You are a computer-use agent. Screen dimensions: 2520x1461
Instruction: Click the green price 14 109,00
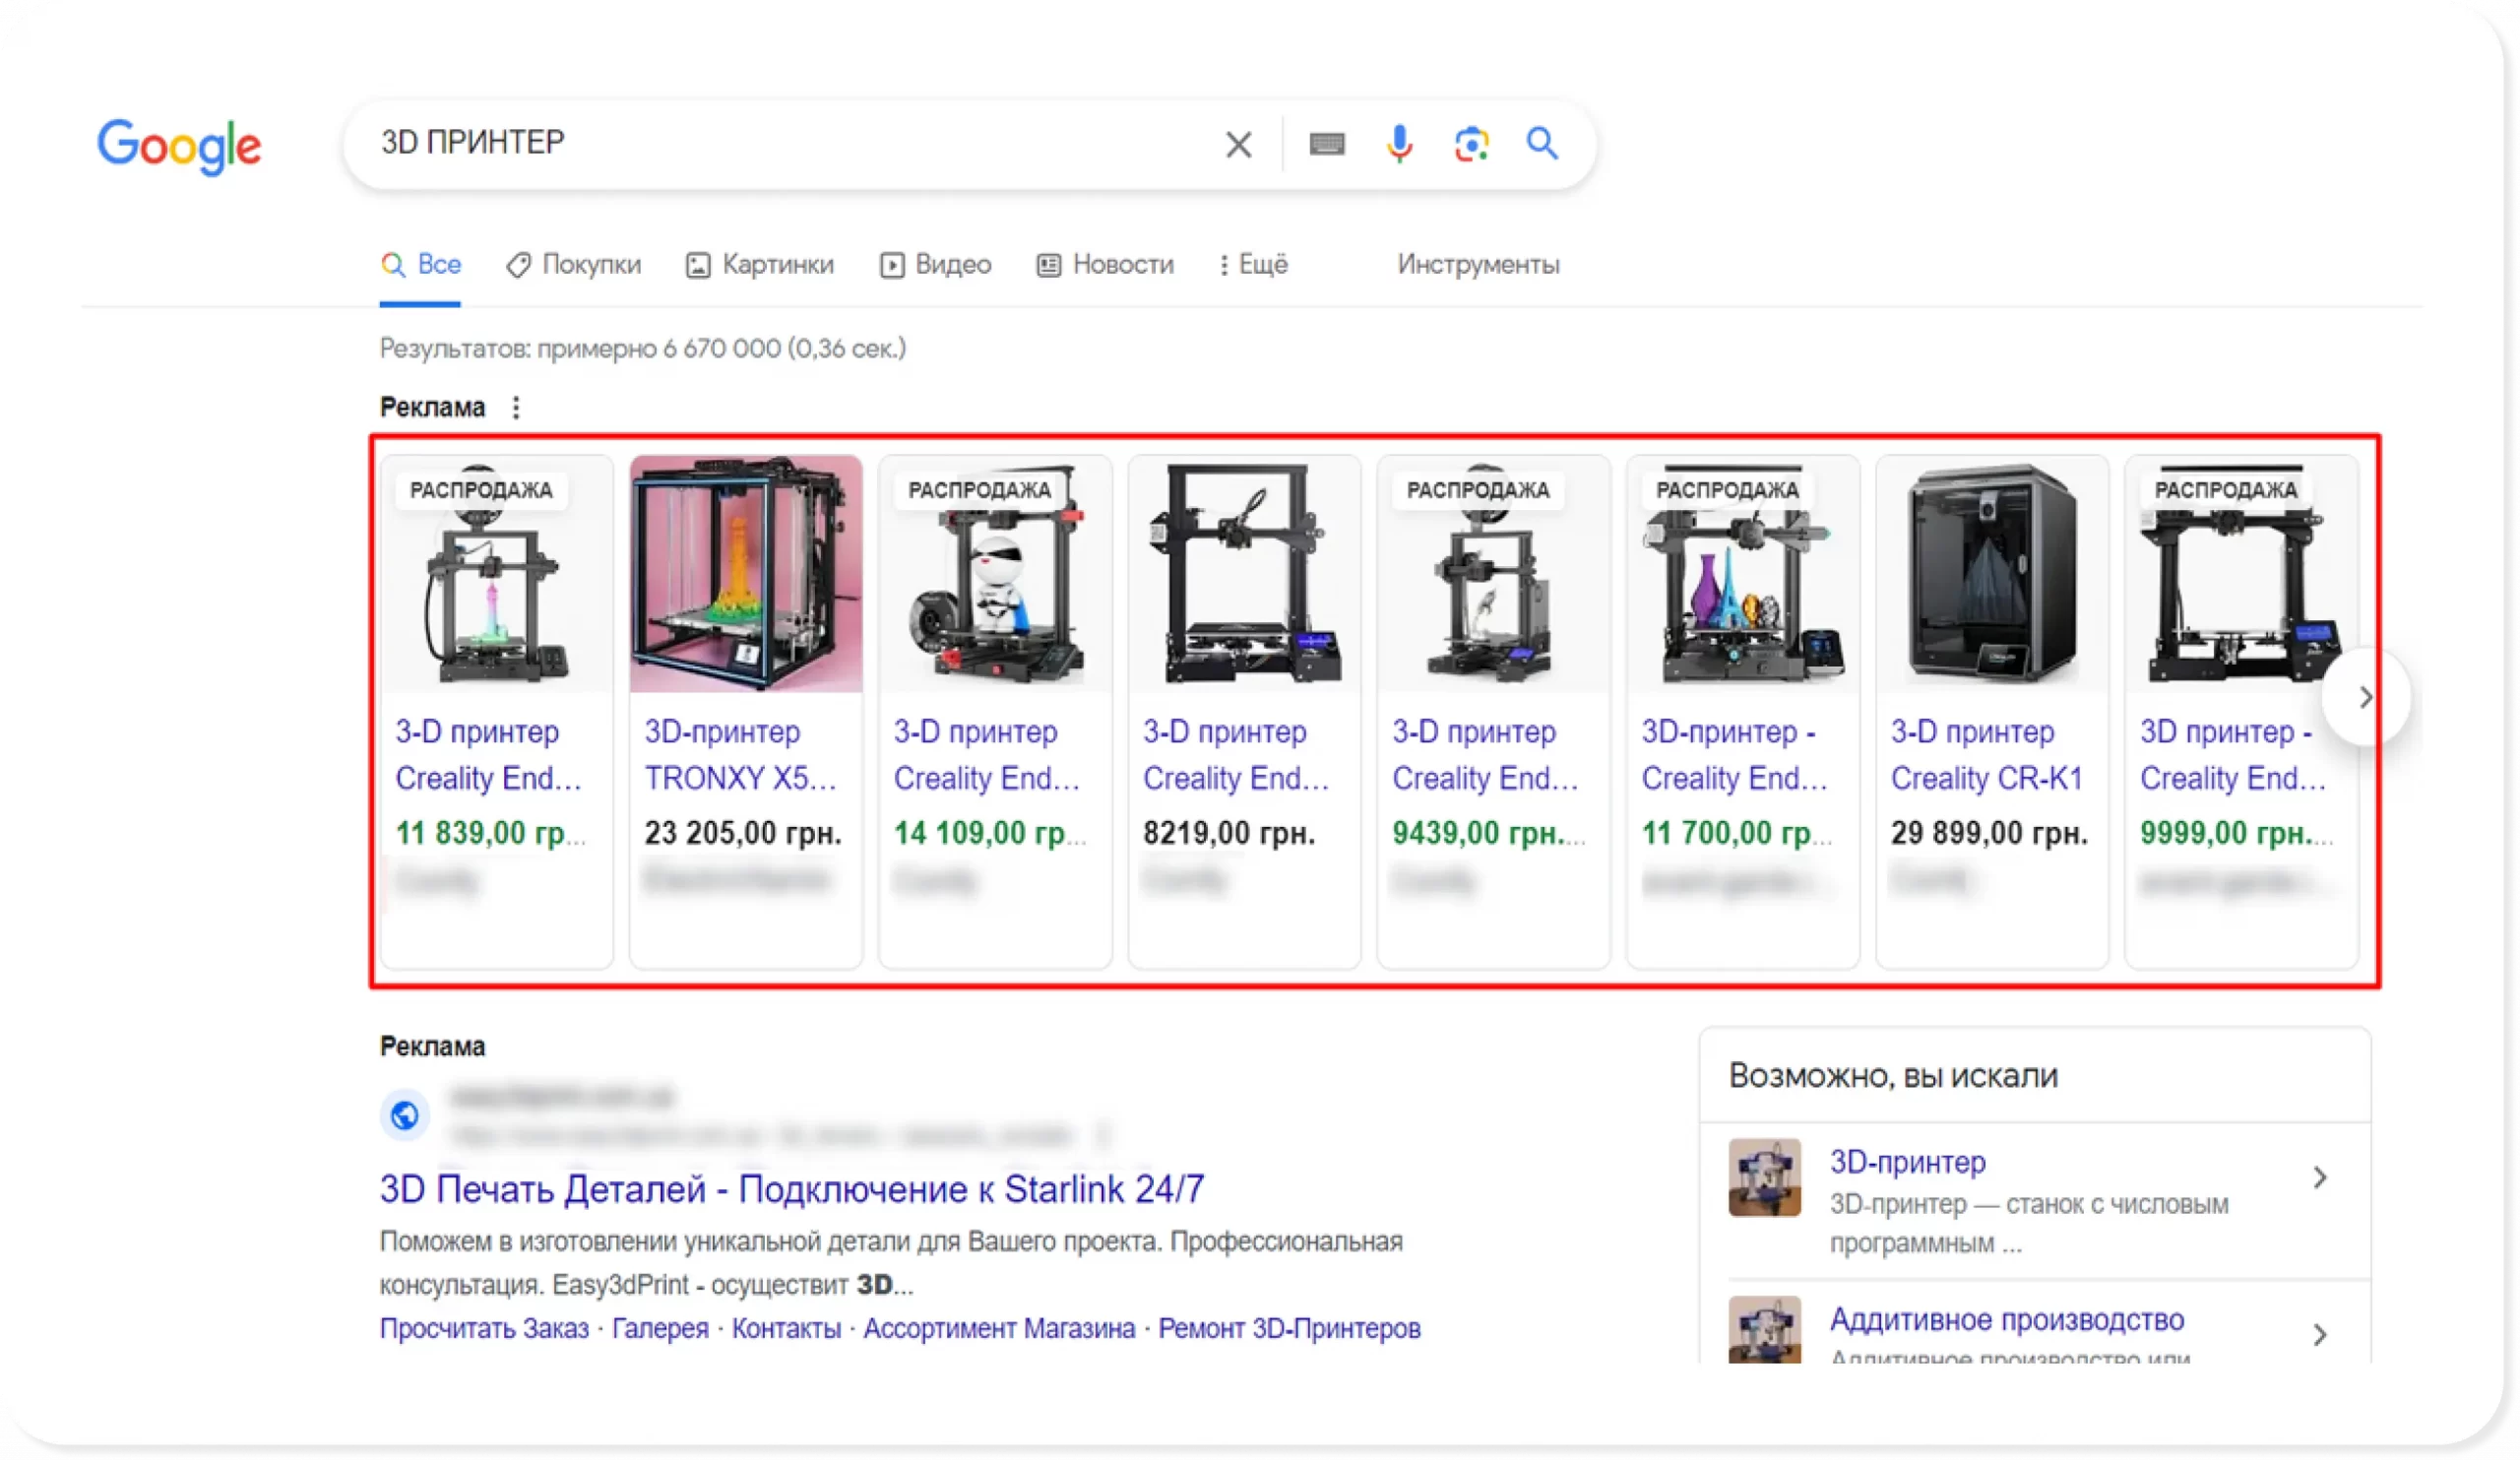point(989,833)
